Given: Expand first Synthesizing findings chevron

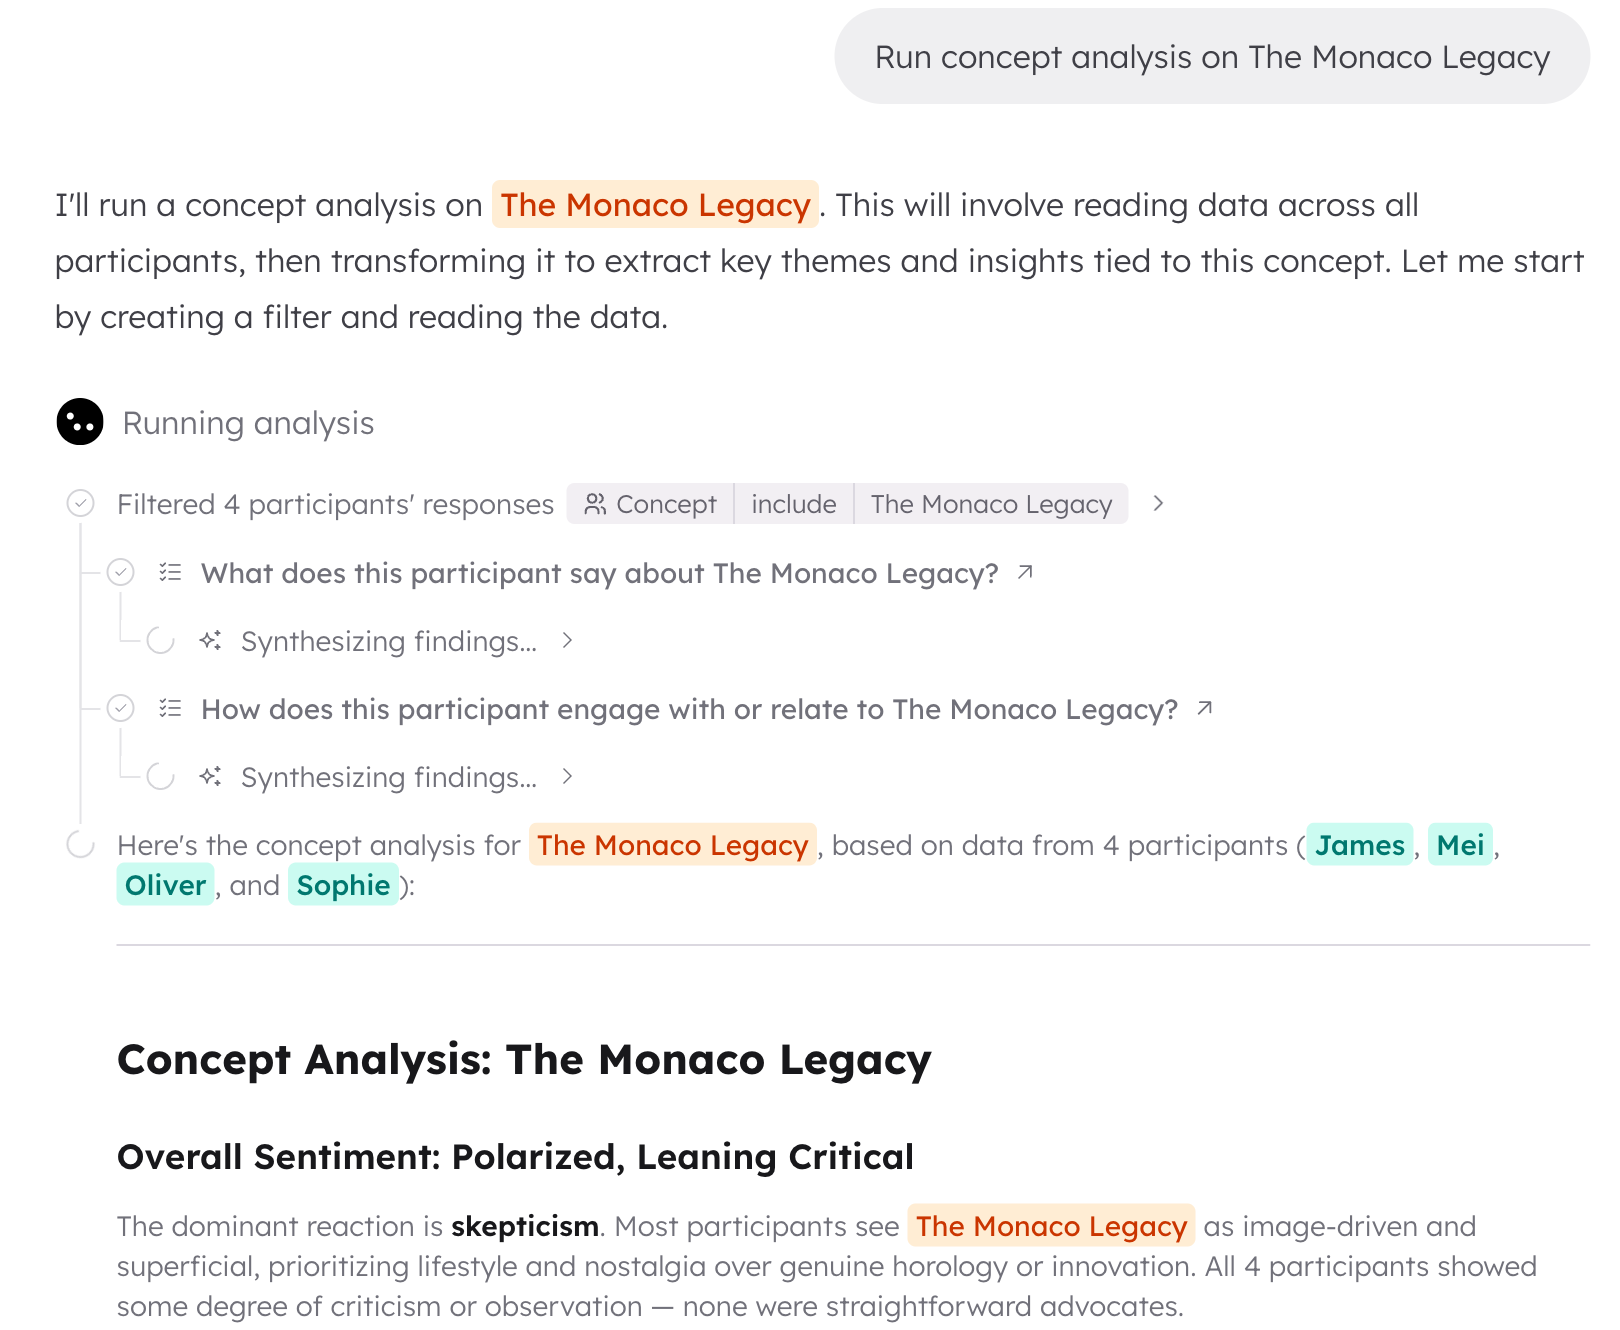Looking at the screenshot, I should pyautogui.click(x=567, y=640).
